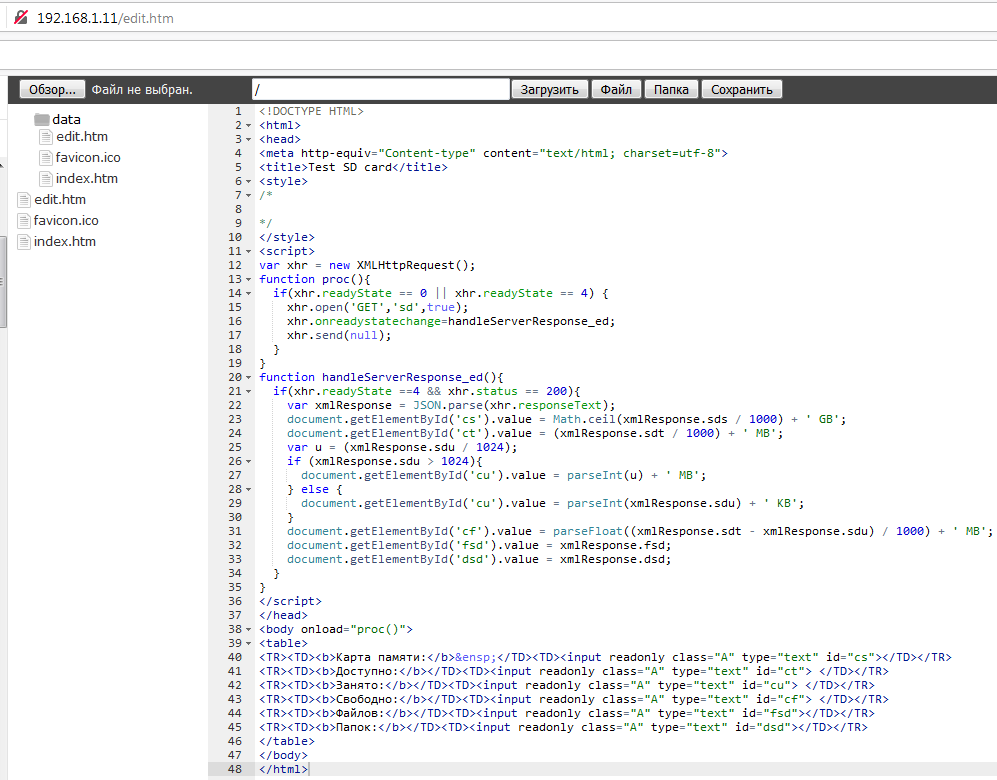Click the insecure connection icon in address bar
This screenshot has height=780, width=997.
(20, 18)
